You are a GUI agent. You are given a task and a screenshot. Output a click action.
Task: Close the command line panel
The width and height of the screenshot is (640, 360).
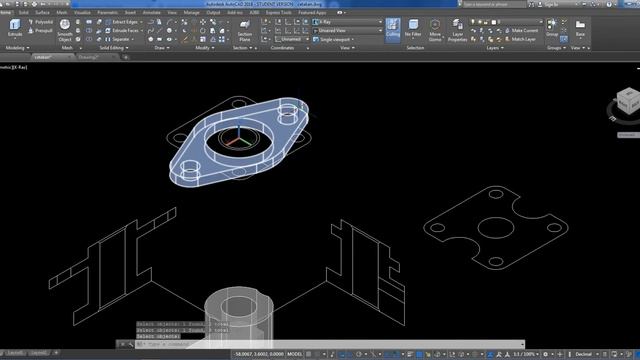(x=122, y=344)
